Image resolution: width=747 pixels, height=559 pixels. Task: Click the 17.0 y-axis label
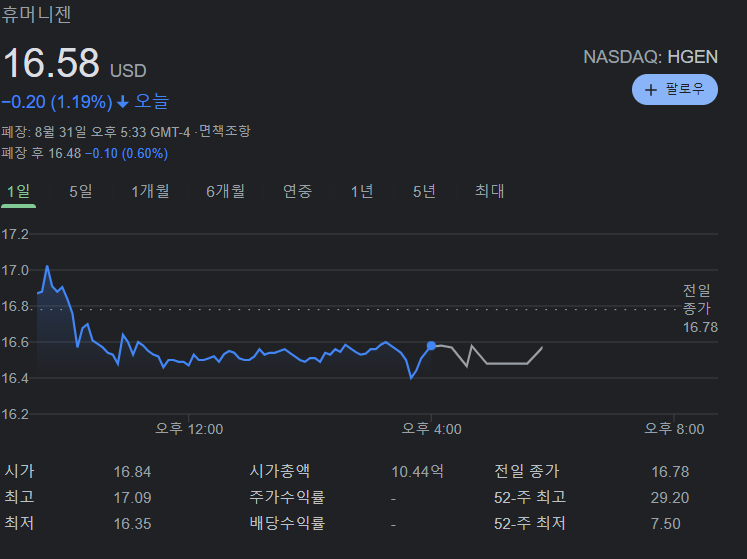point(15,270)
